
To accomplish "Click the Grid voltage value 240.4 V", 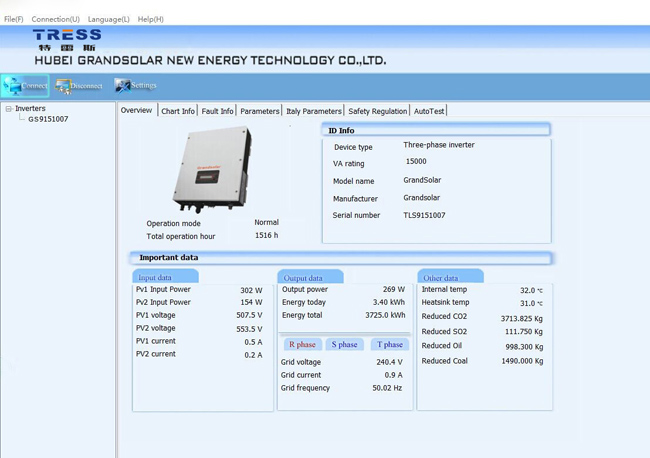I will pyautogui.click(x=389, y=362).
